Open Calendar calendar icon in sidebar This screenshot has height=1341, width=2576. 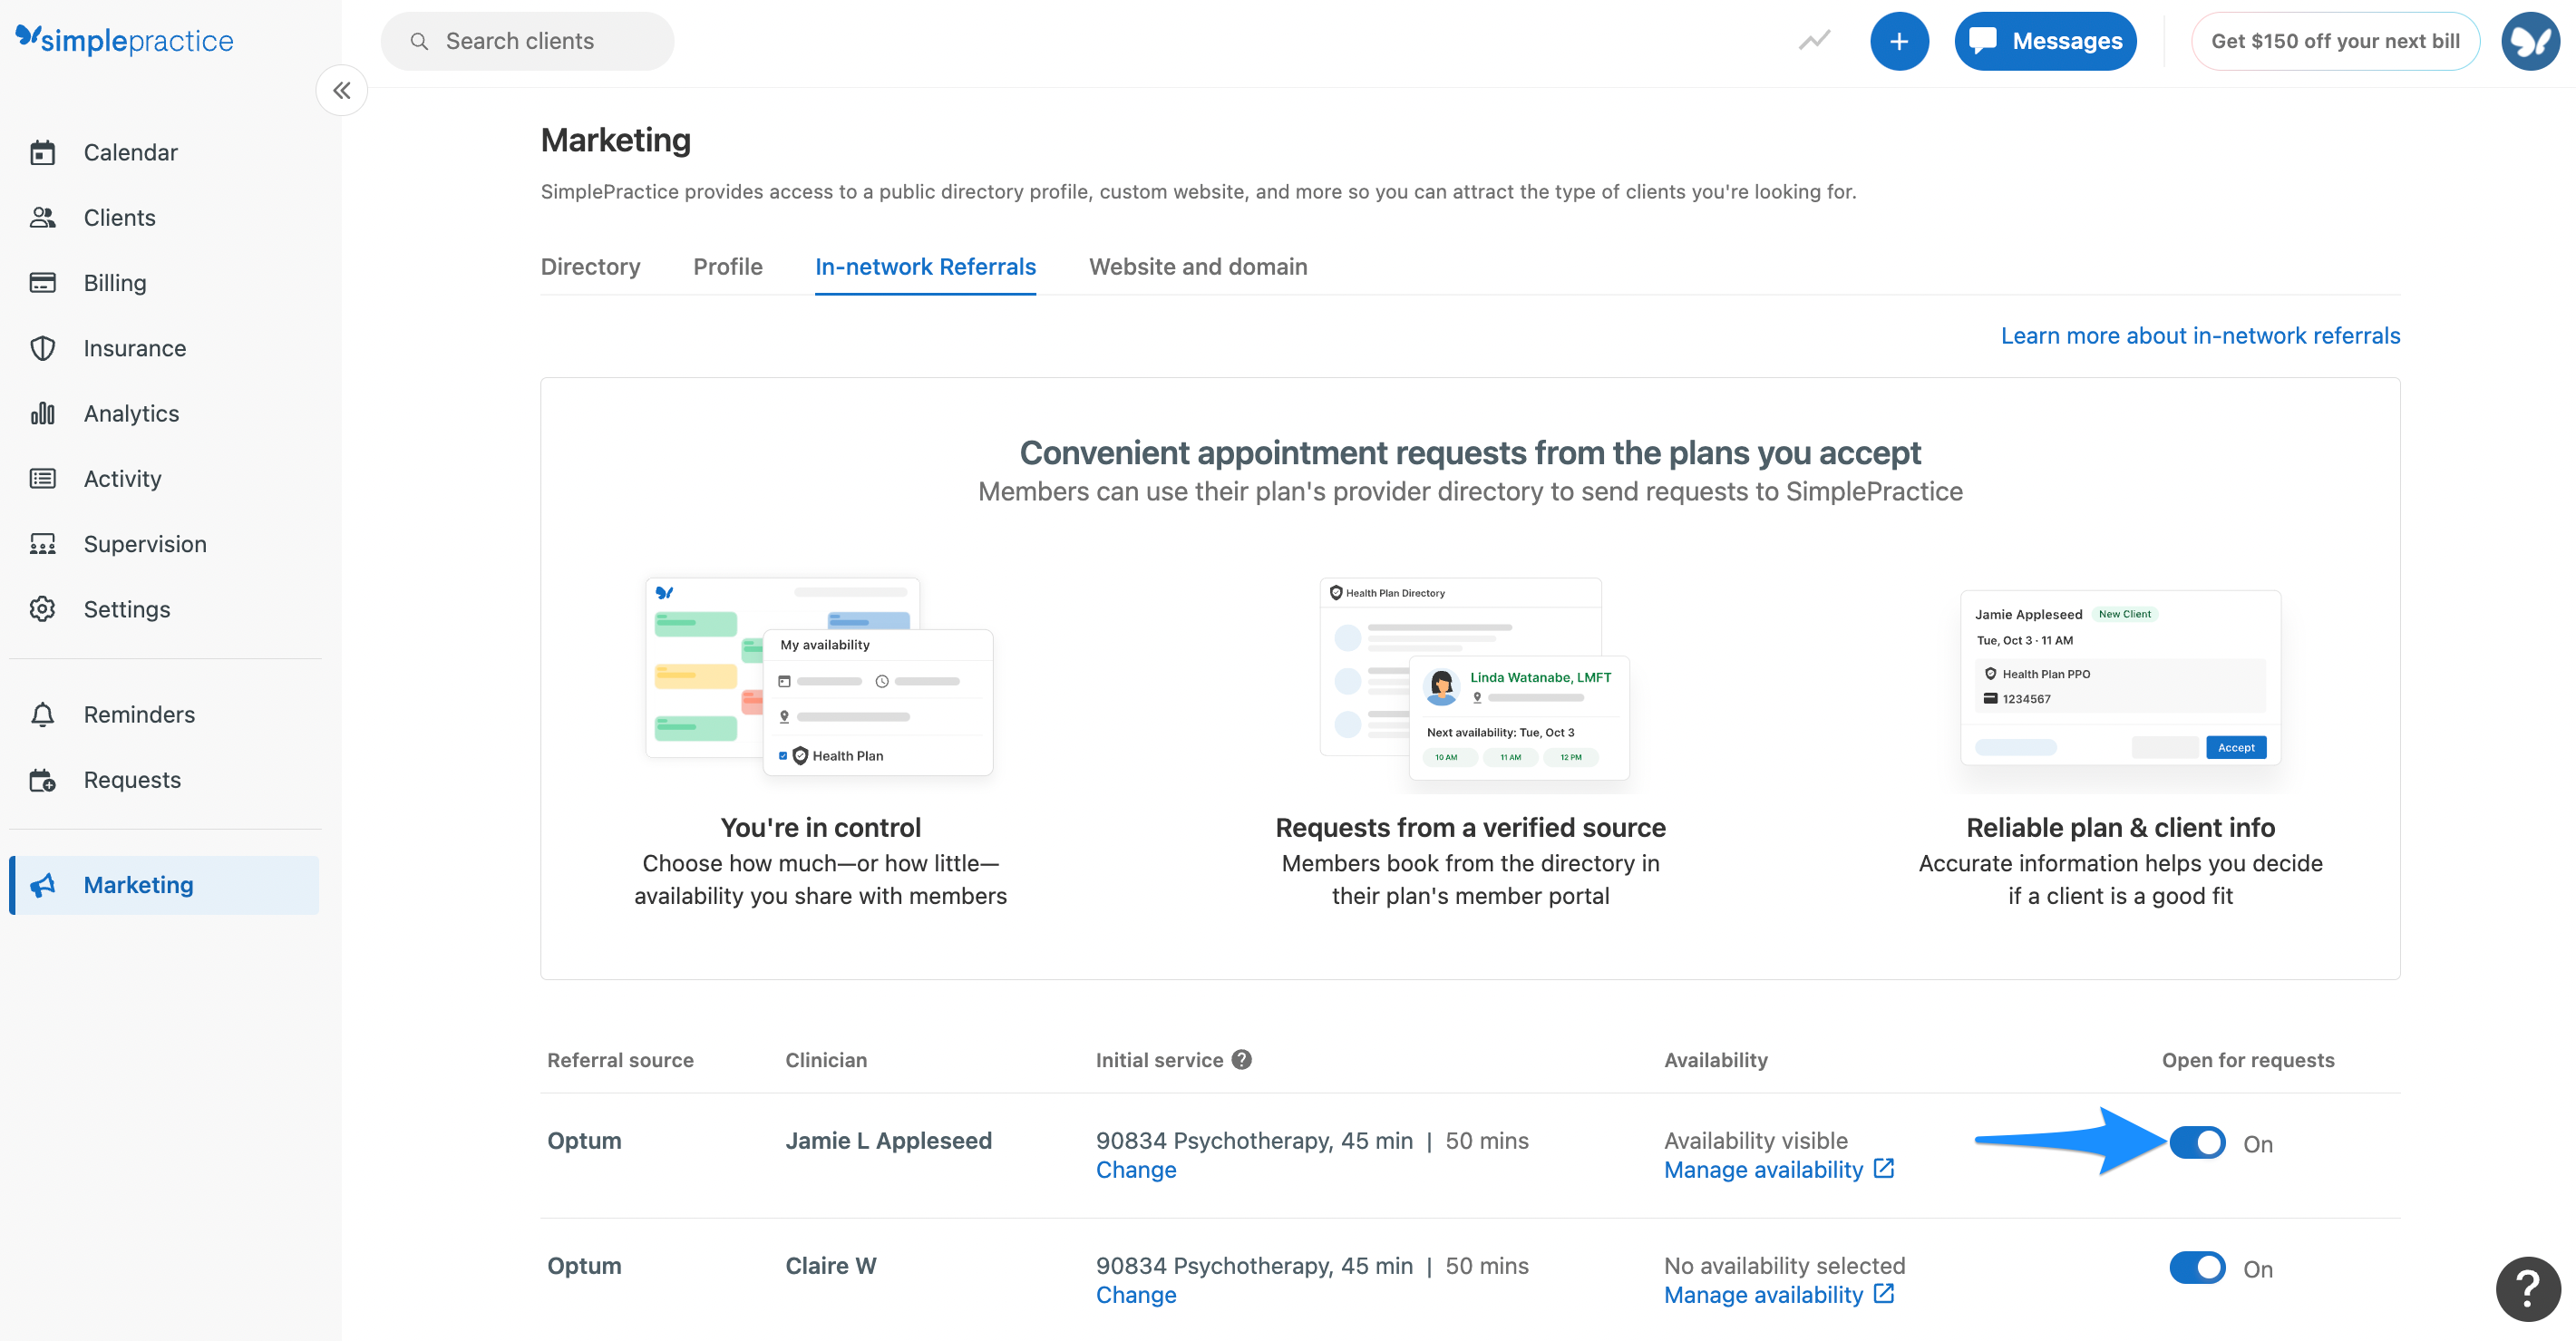click(x=42, y=152)
